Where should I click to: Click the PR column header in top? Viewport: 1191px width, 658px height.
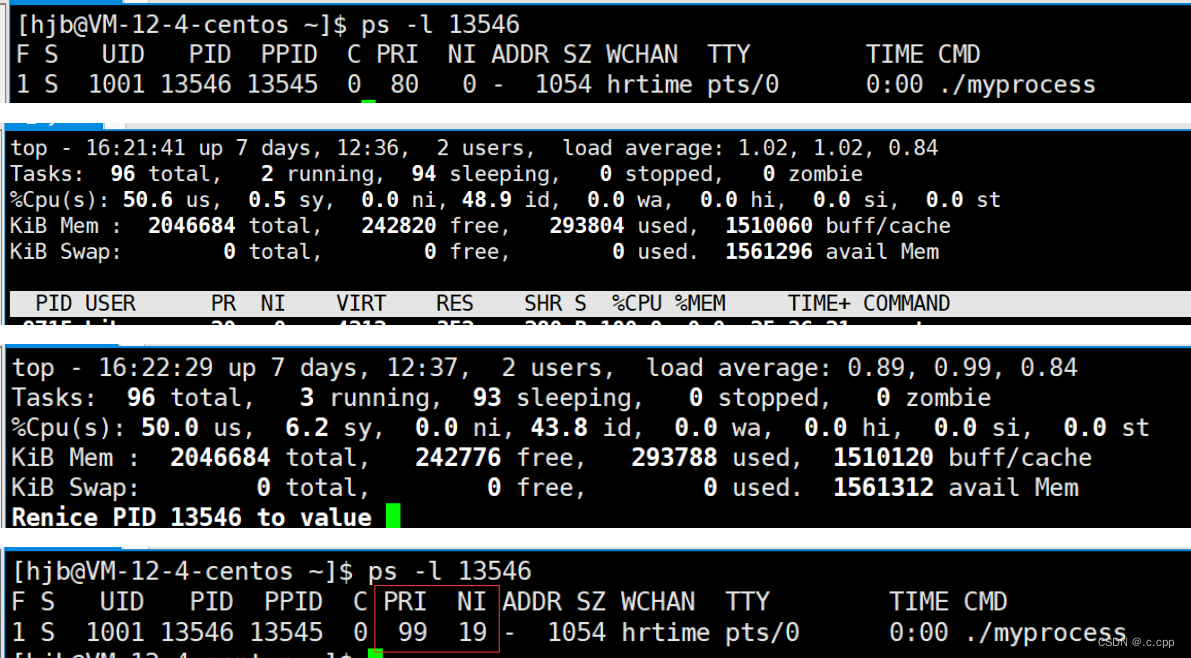[x=223, y=303]
